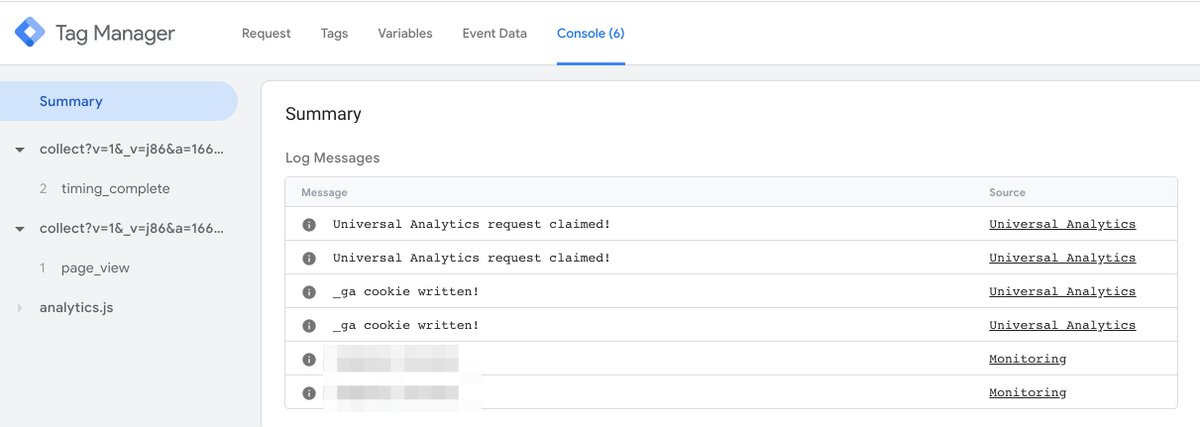Click the Log Messages heading
The width and height of the screenshot is (1200, 427).
[x=332, y=158]
